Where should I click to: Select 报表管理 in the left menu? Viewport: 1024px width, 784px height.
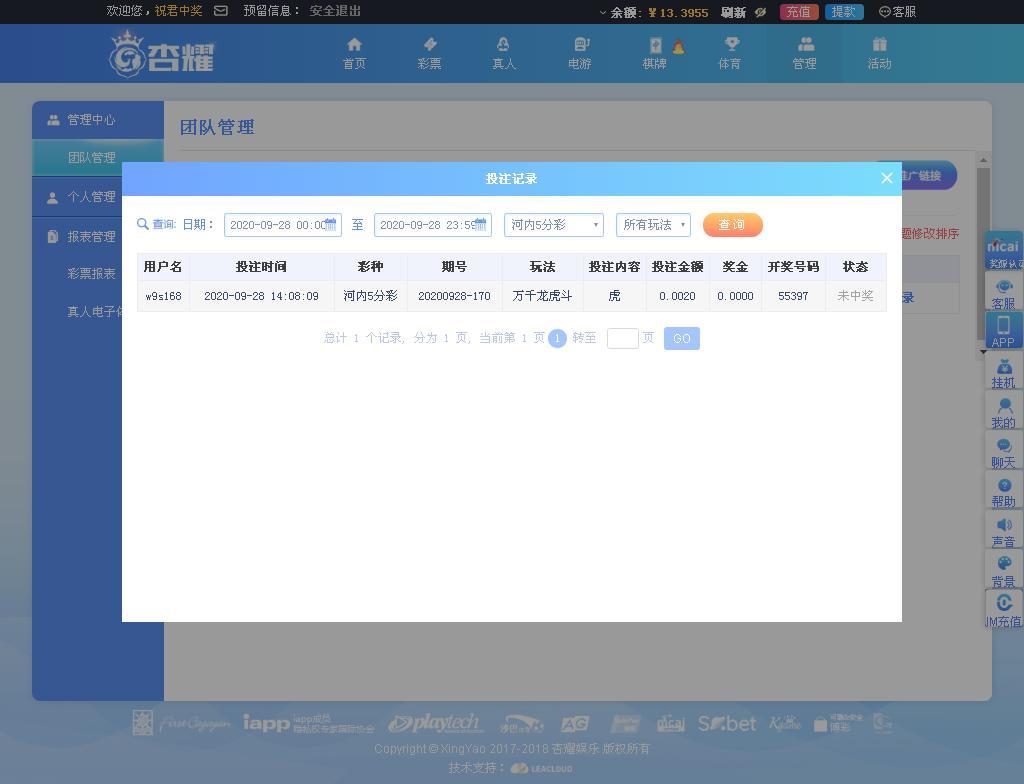(91, 237)
